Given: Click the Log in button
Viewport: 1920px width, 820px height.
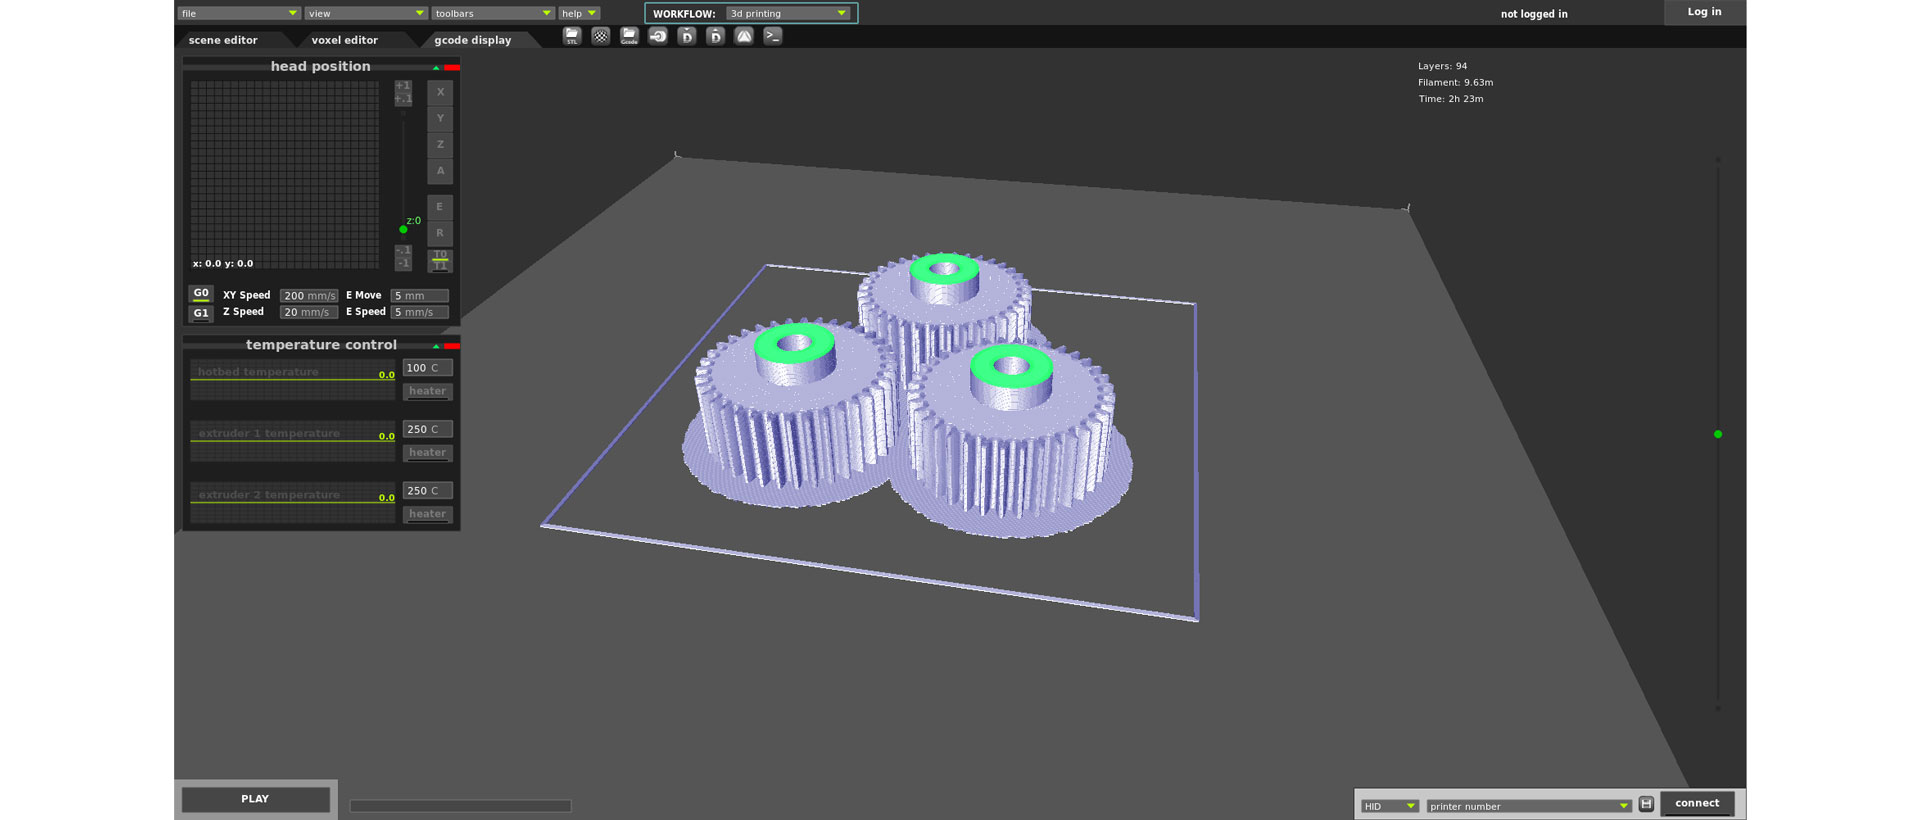Looking at the screenshot, I should pyautogui.click(x=1704, y=12).
